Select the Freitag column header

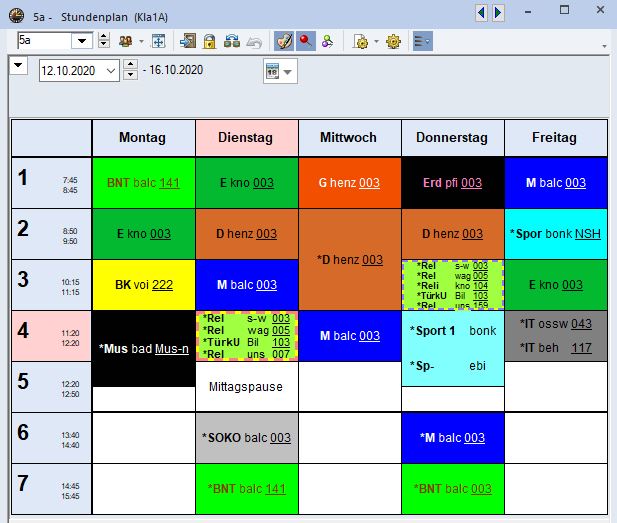click(x=555, y=138)
